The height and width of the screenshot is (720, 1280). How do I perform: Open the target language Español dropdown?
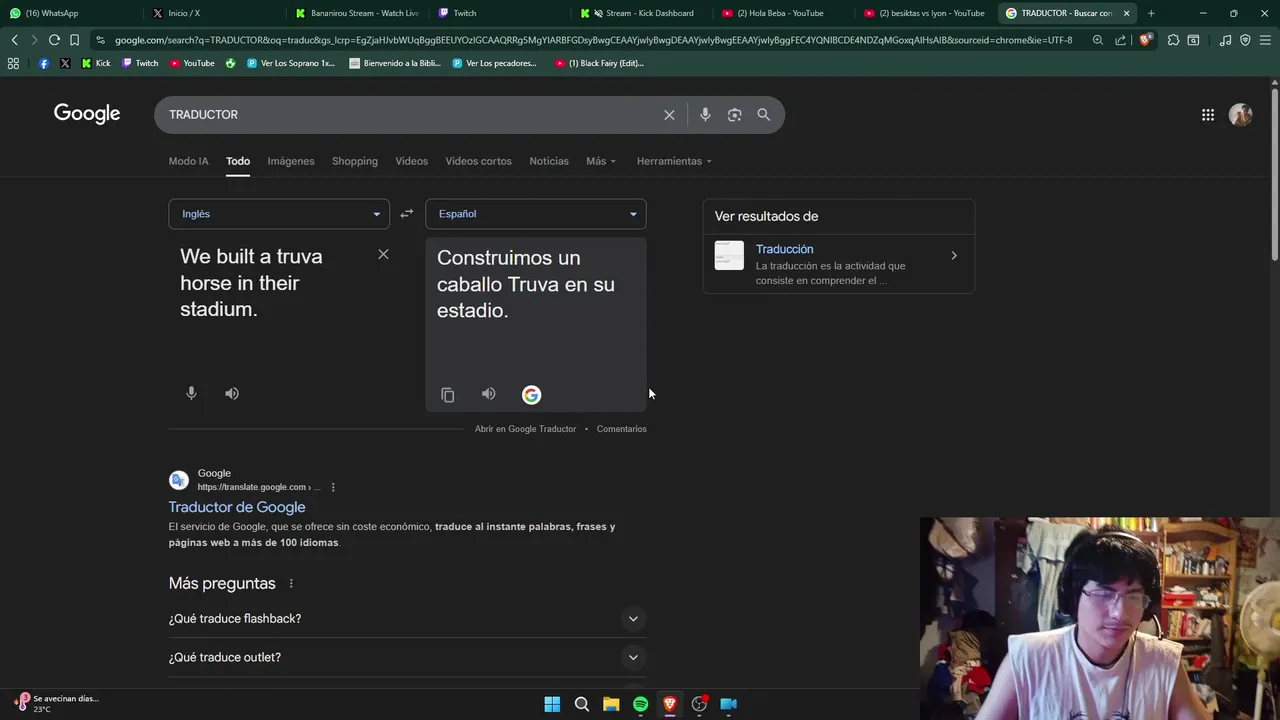[536, 214]
